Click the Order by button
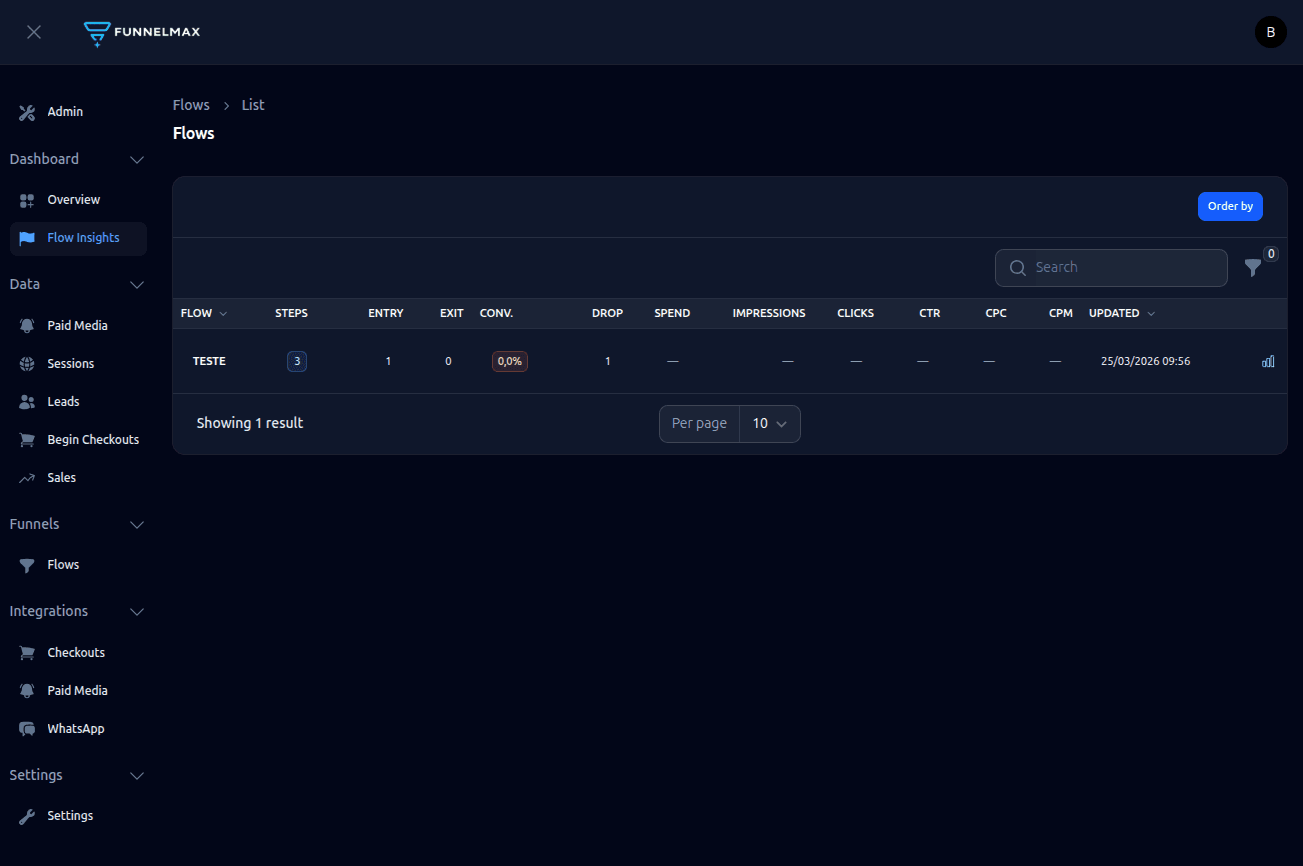This screenshot has height=866, width=1303. 1230,206
